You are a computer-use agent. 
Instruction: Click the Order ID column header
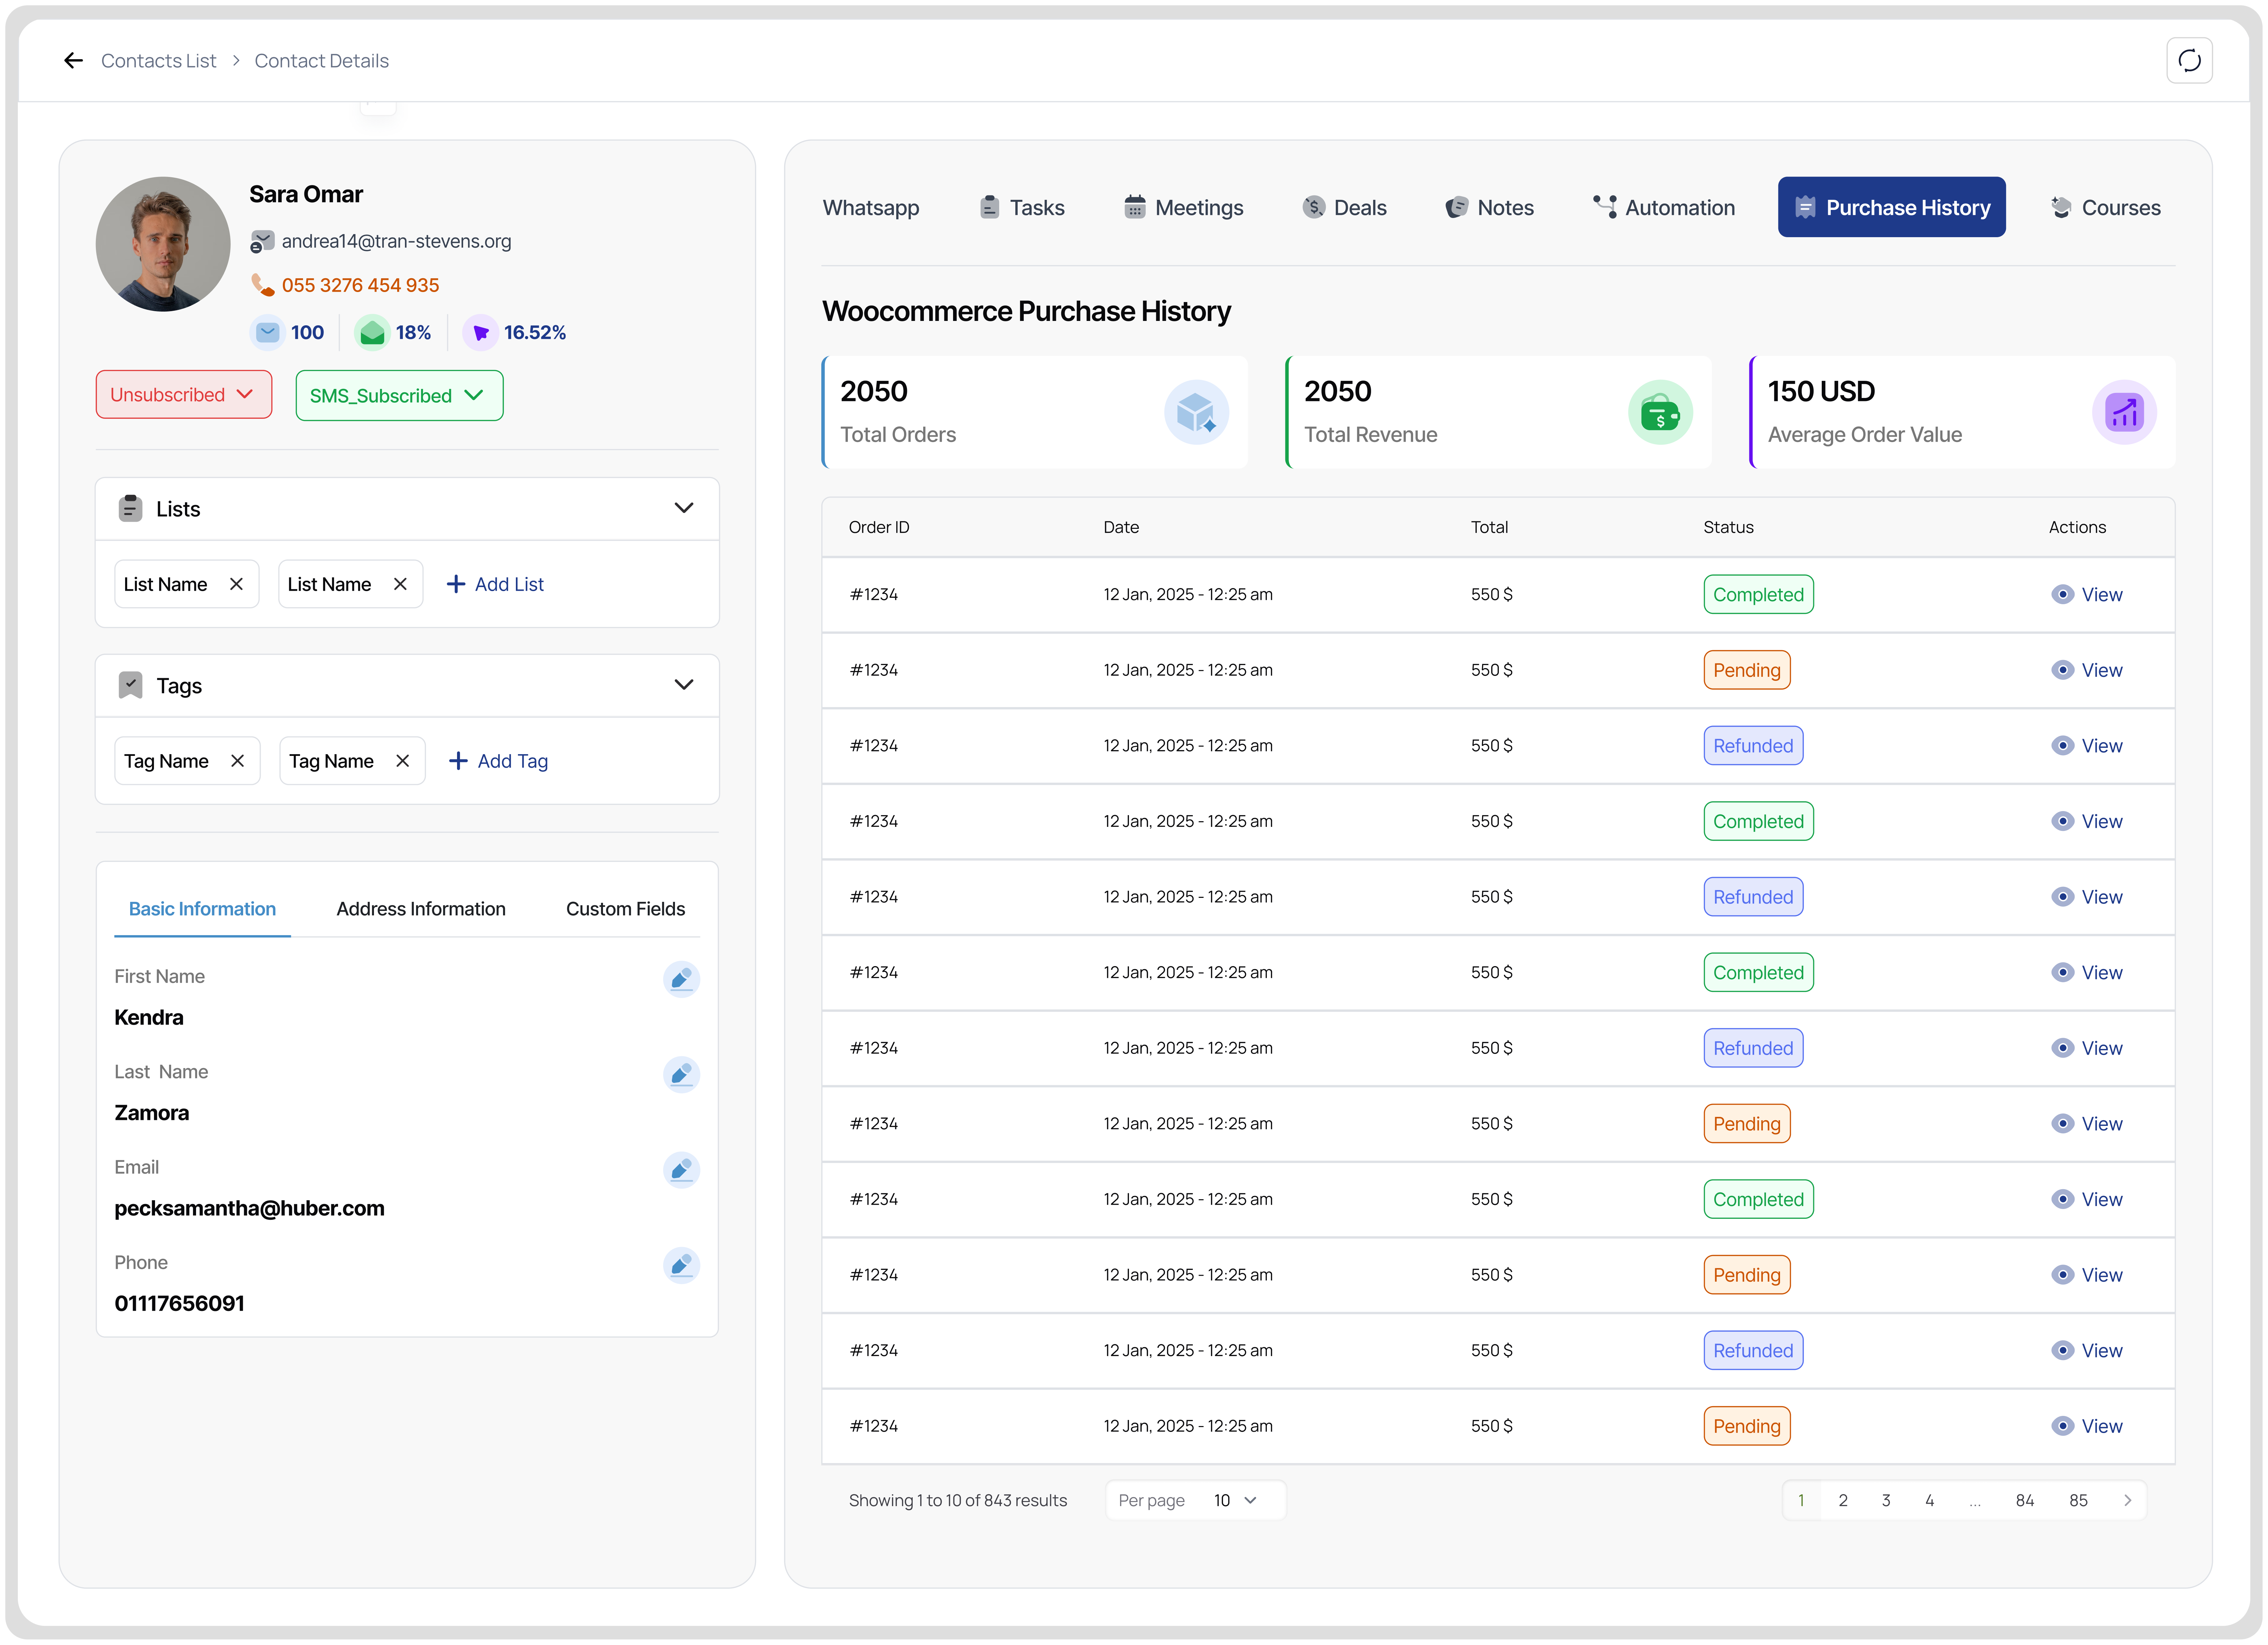[879, 527]
